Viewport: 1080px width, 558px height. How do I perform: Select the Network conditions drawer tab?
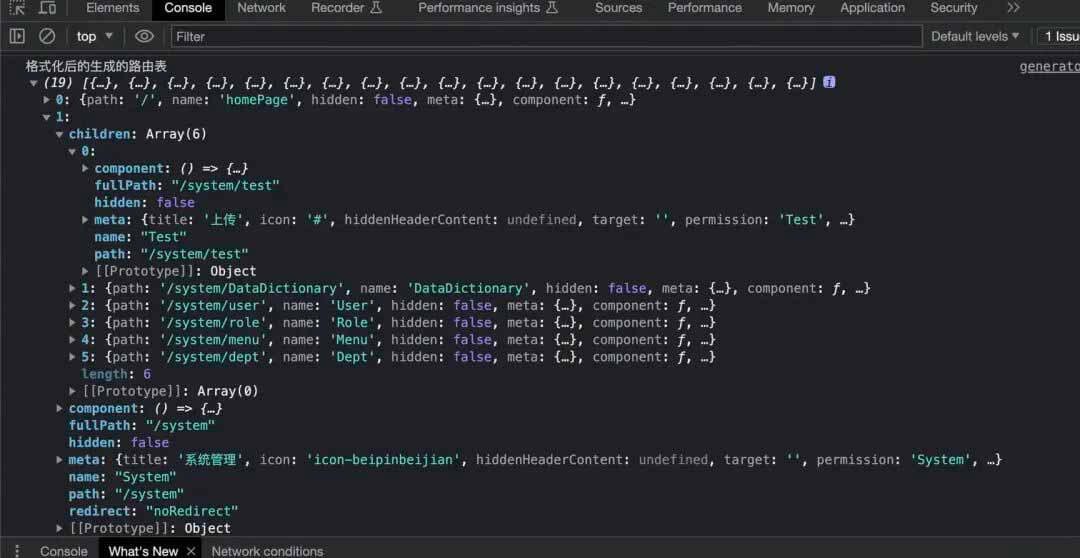point(267,550)
